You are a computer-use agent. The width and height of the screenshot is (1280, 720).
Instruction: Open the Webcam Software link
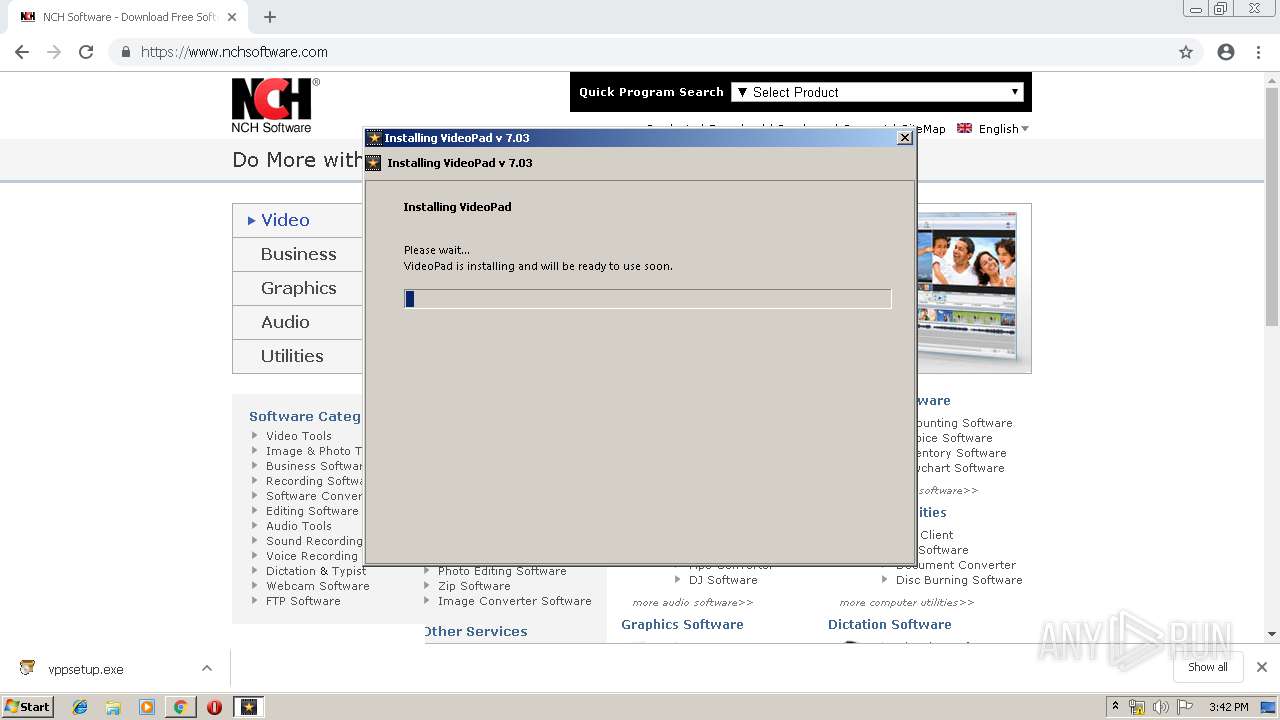(x=318, y=586)
